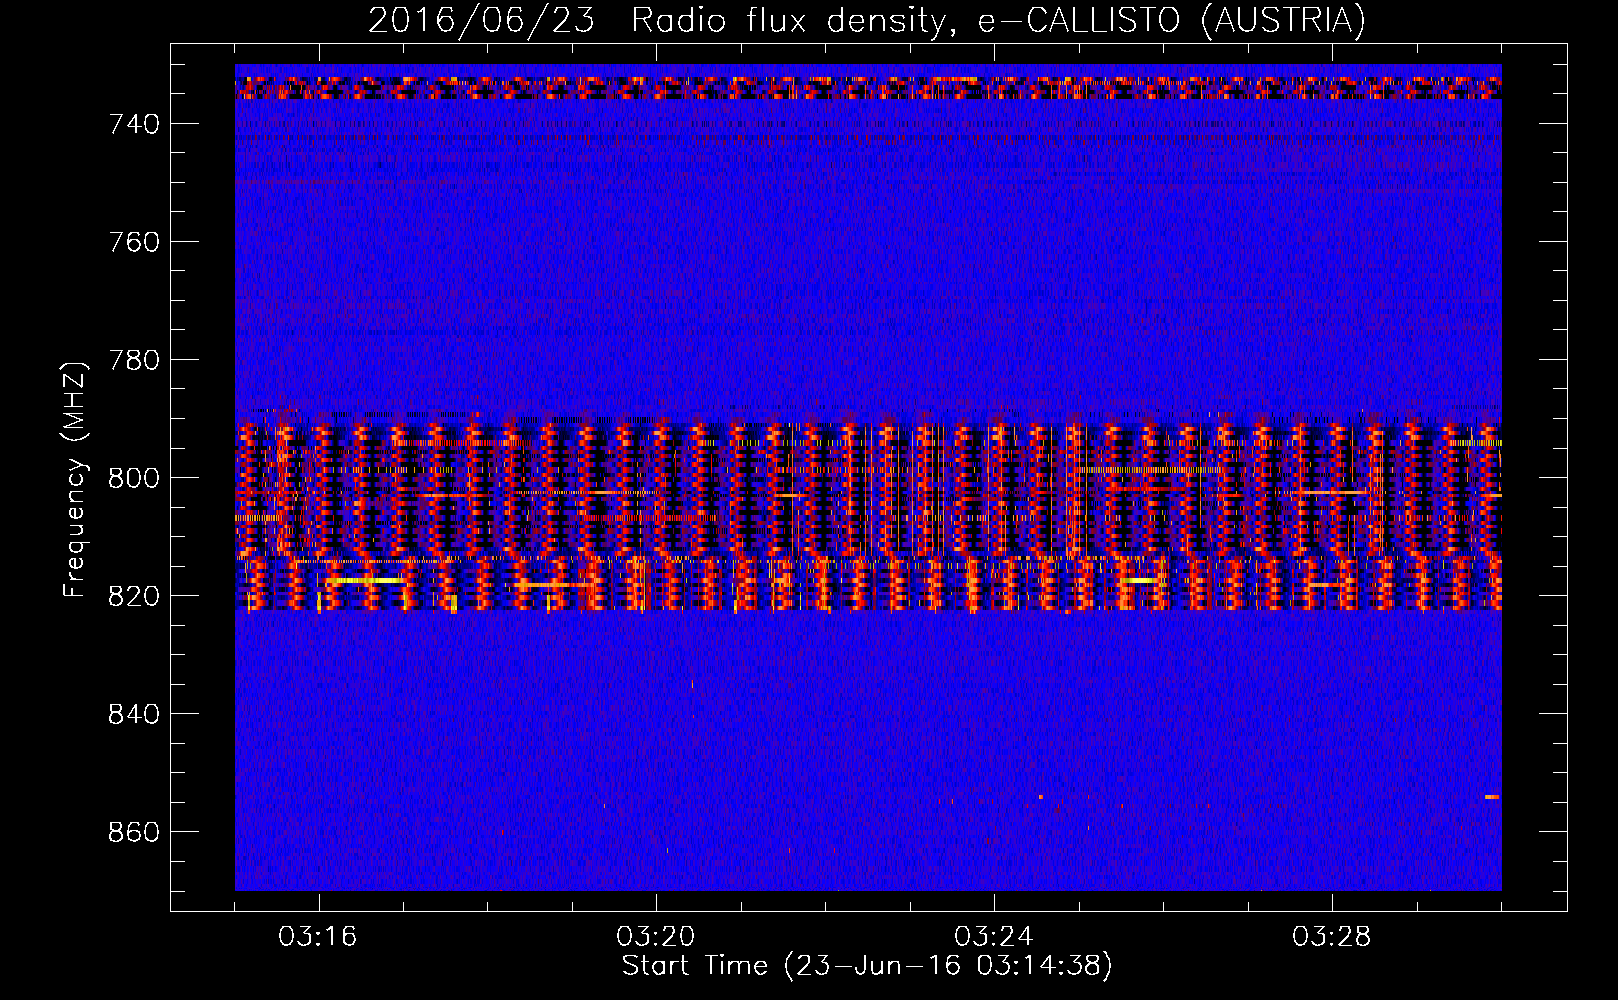This screenshot has height=1000, width=1618.
Task: Click the plot title text '2016/06/23 Radio flux density, e-CALLISTO (AUSTRIA)'
Action: click(867, 20)
